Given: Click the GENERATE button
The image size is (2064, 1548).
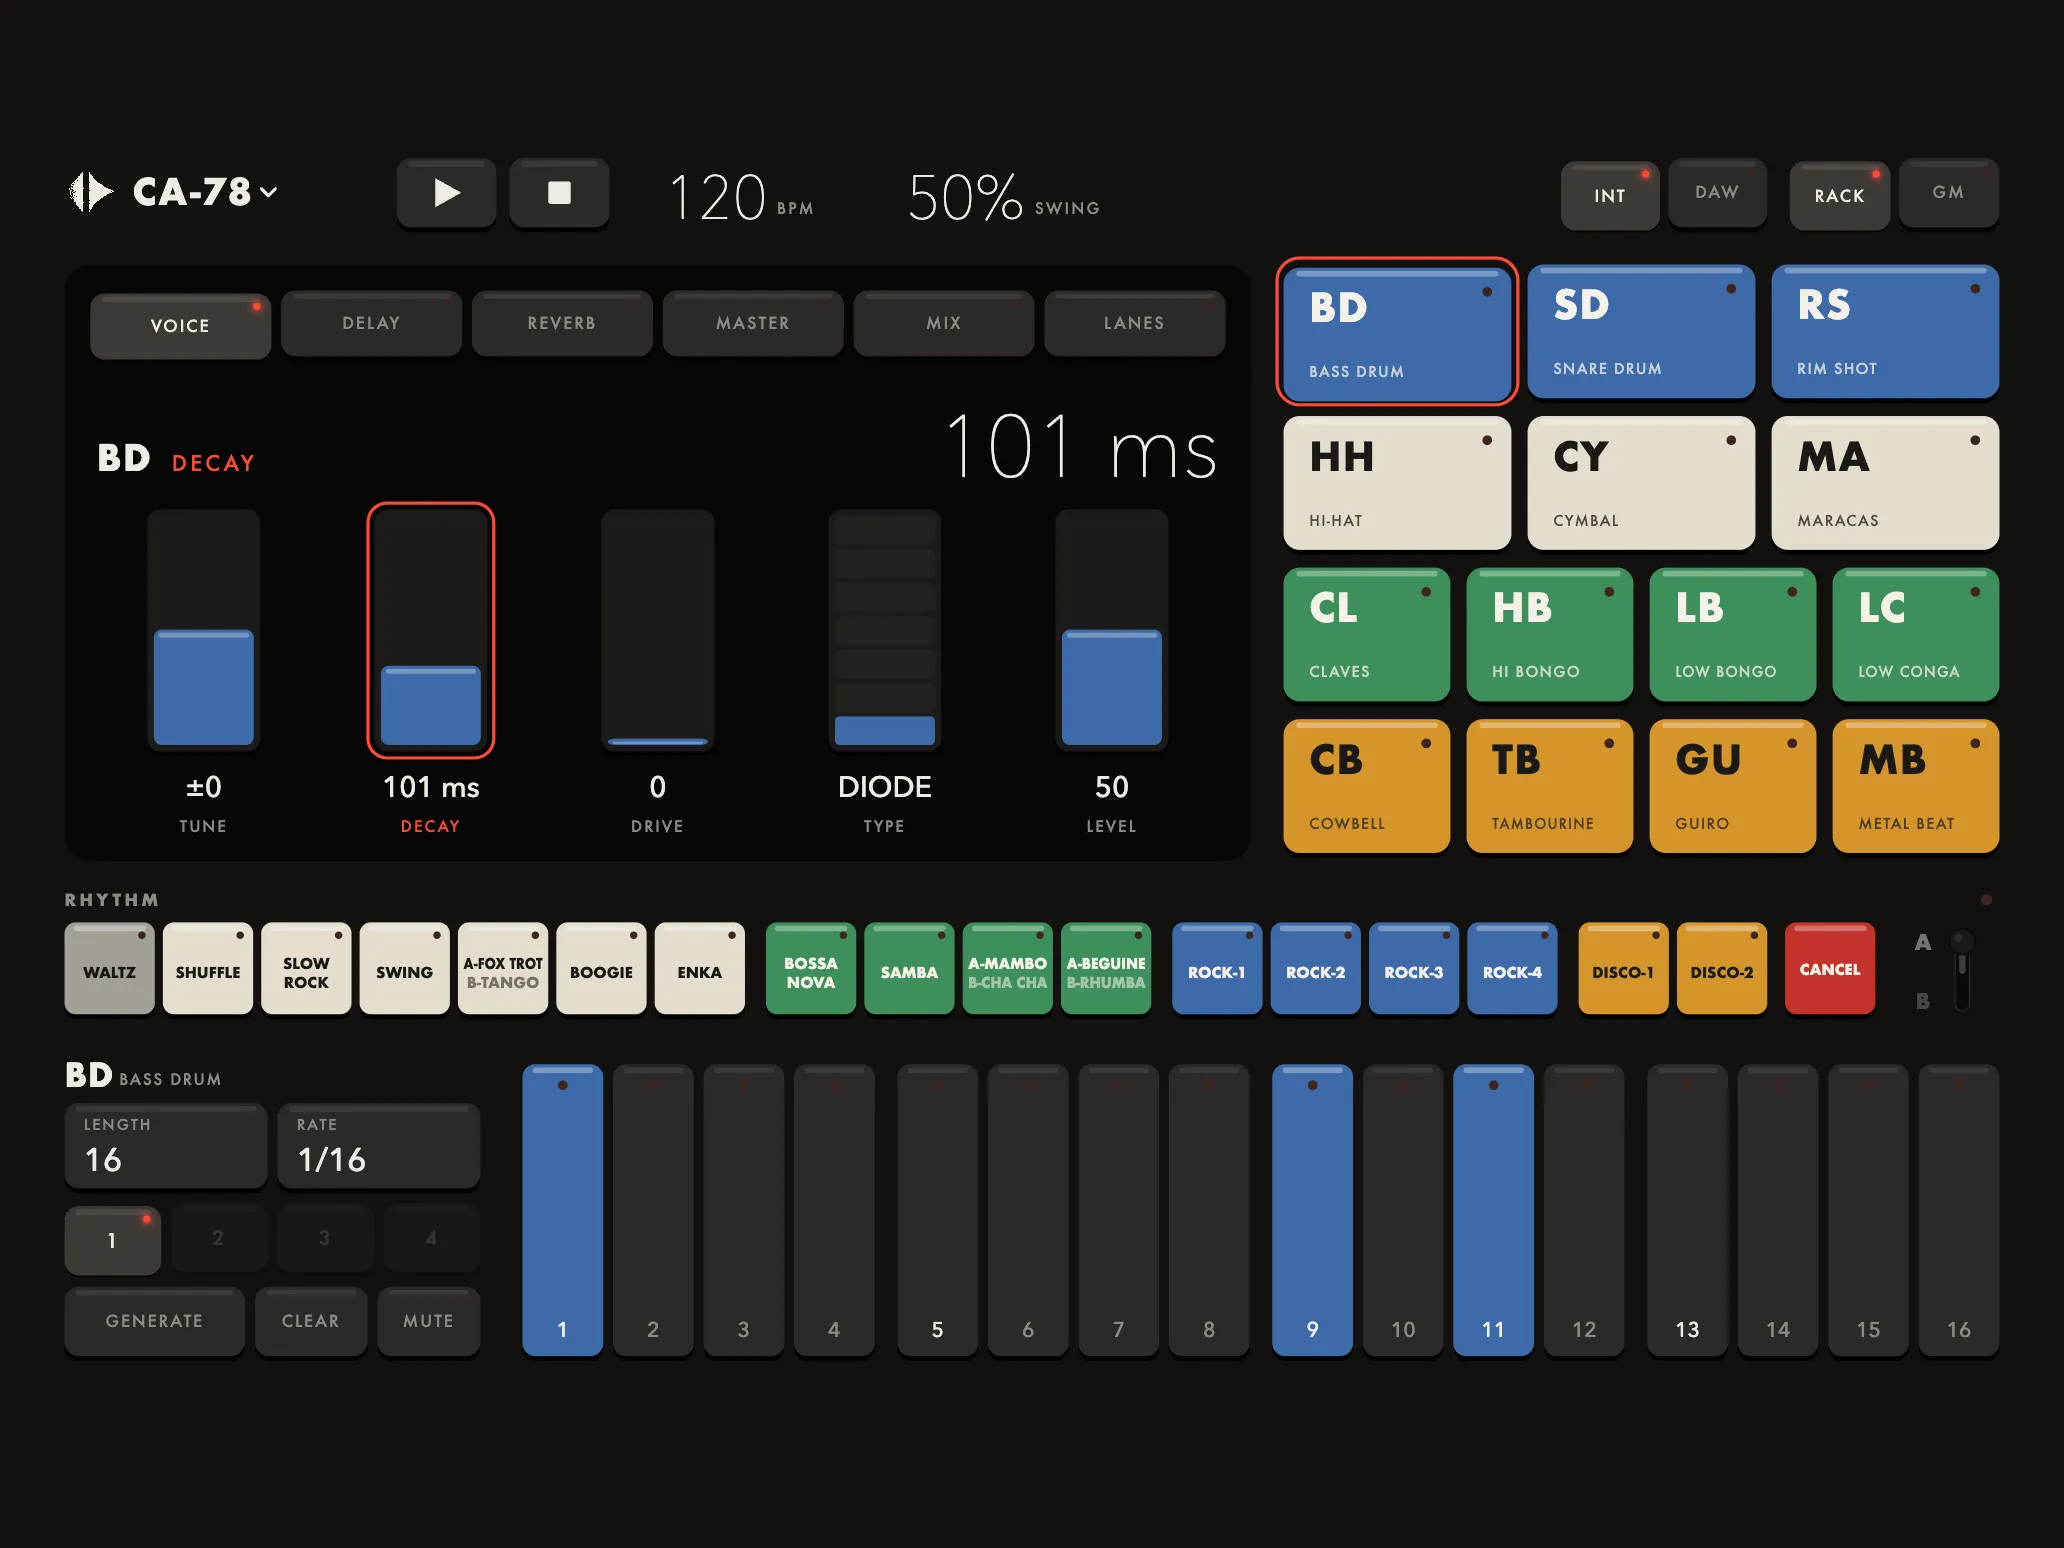Looking at the screenshot, I should pyautogui.click(x=155, y=1321).
